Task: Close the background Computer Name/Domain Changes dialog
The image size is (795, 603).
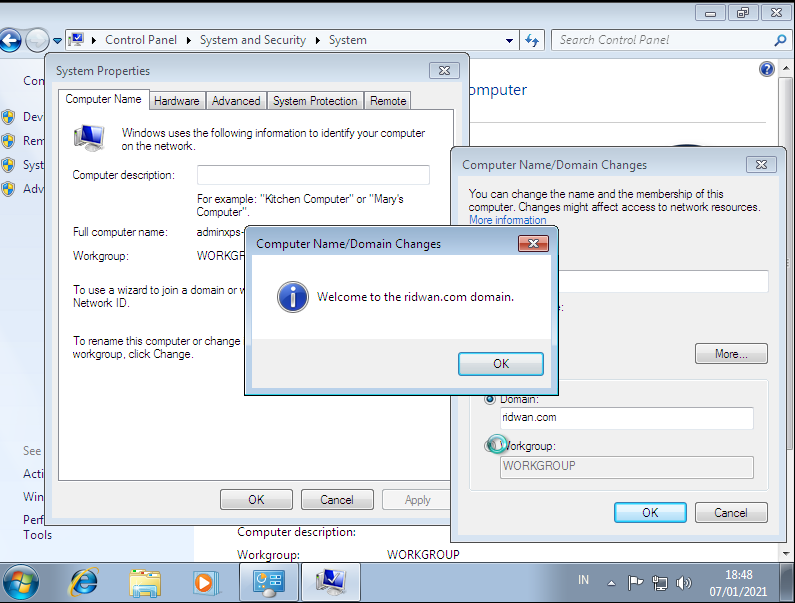Action: coord(761,164)
